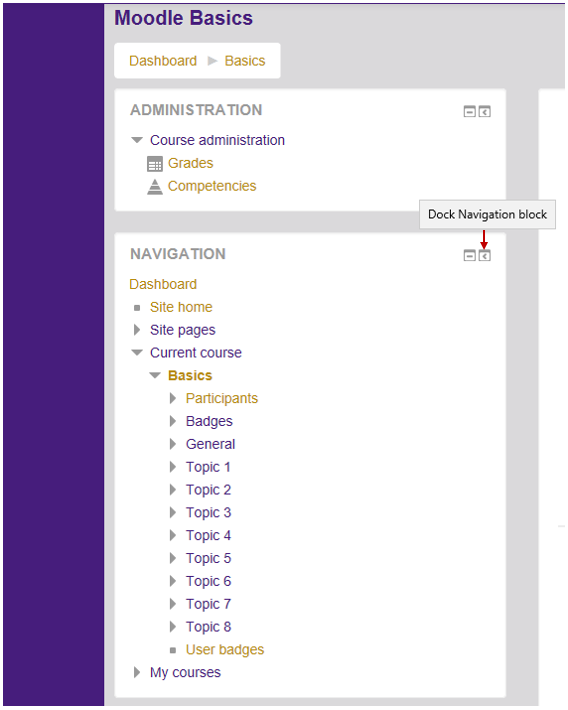The width and height of the screenshot is (568, 710).
Task: Expand Topic 8 arrow
Action: point(173,627)
